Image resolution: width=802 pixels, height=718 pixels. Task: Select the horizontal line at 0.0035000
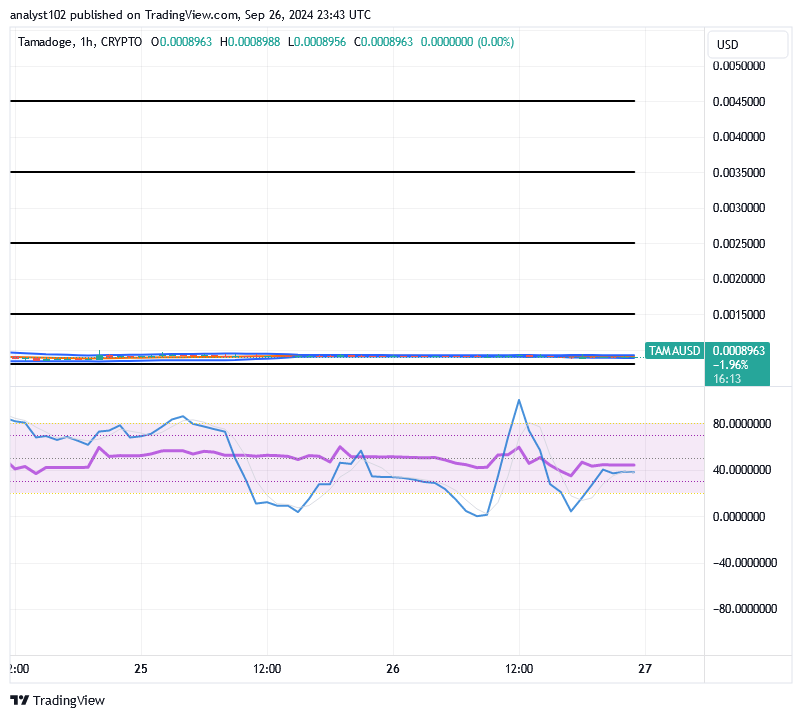tap(322, 172)
